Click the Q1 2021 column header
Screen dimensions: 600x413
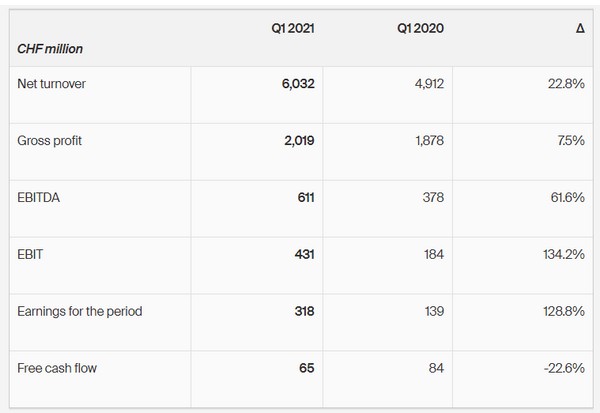coord(293,28)
